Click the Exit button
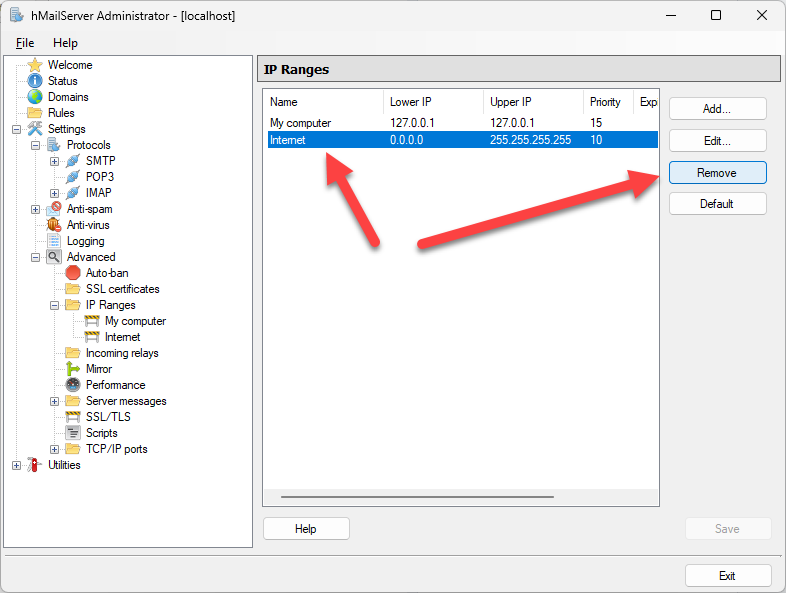This screenshot has height=593, width=786. tap(728, 576)
